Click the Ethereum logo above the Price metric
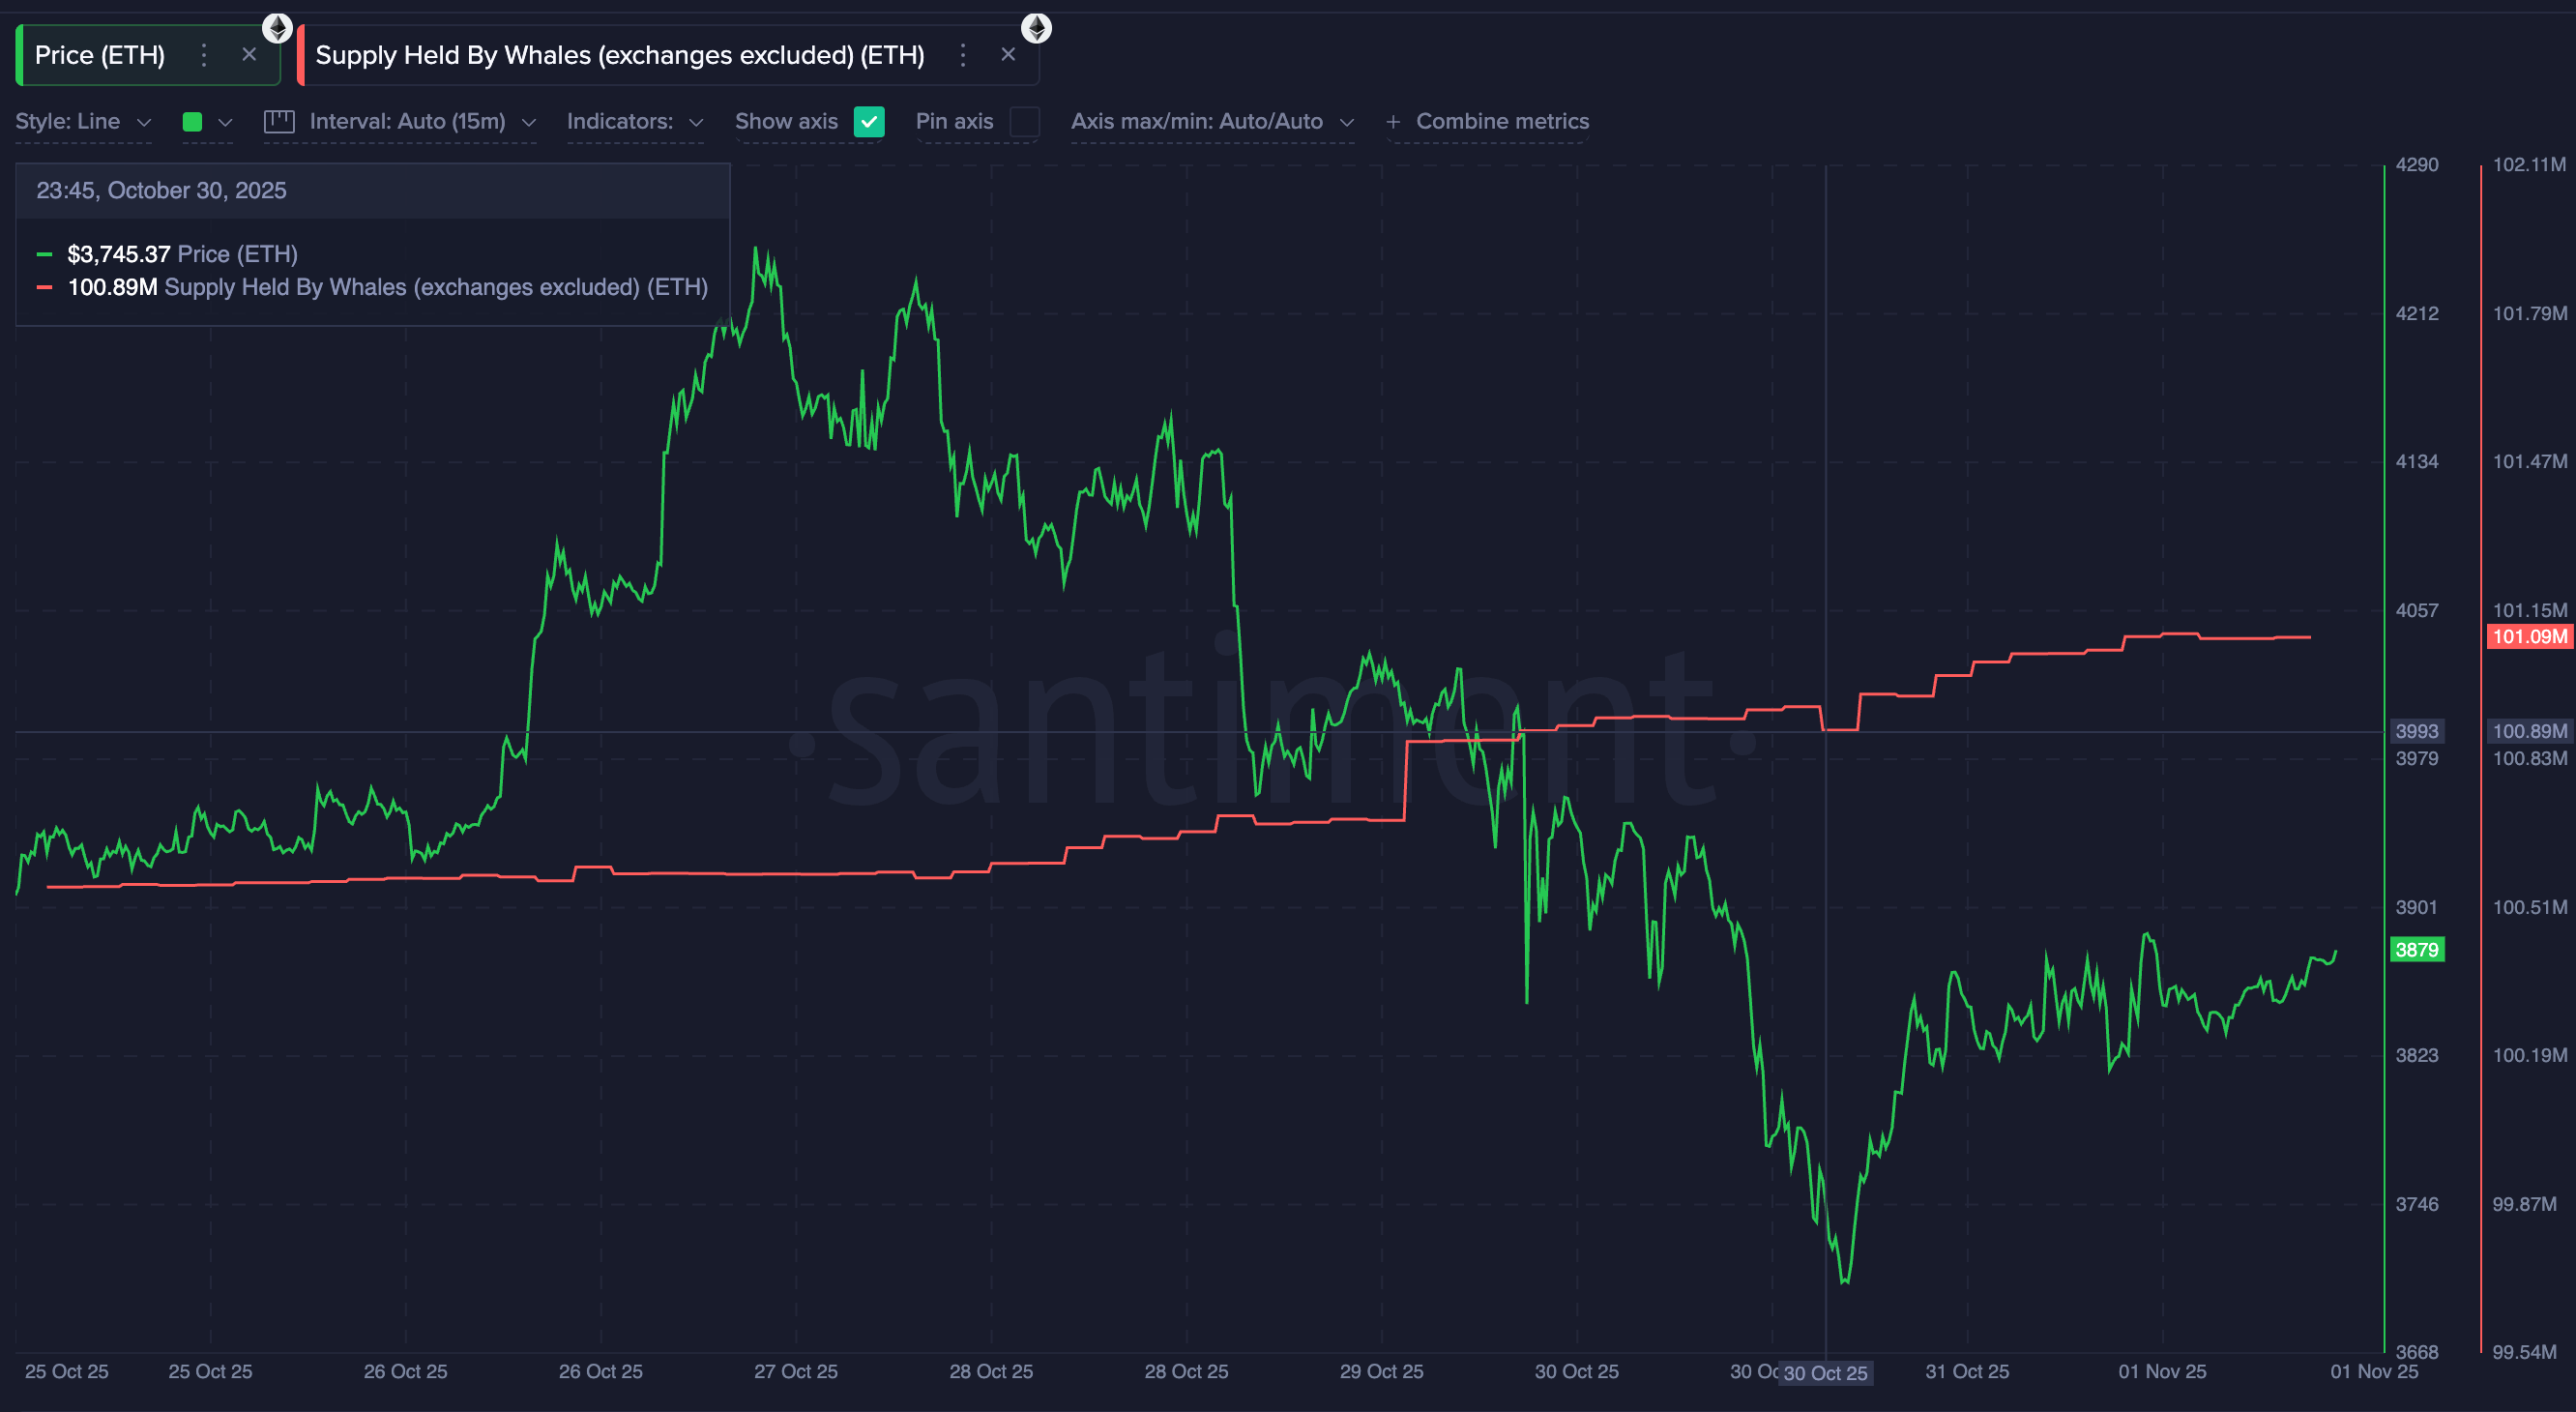 click(x=277, y=28)
